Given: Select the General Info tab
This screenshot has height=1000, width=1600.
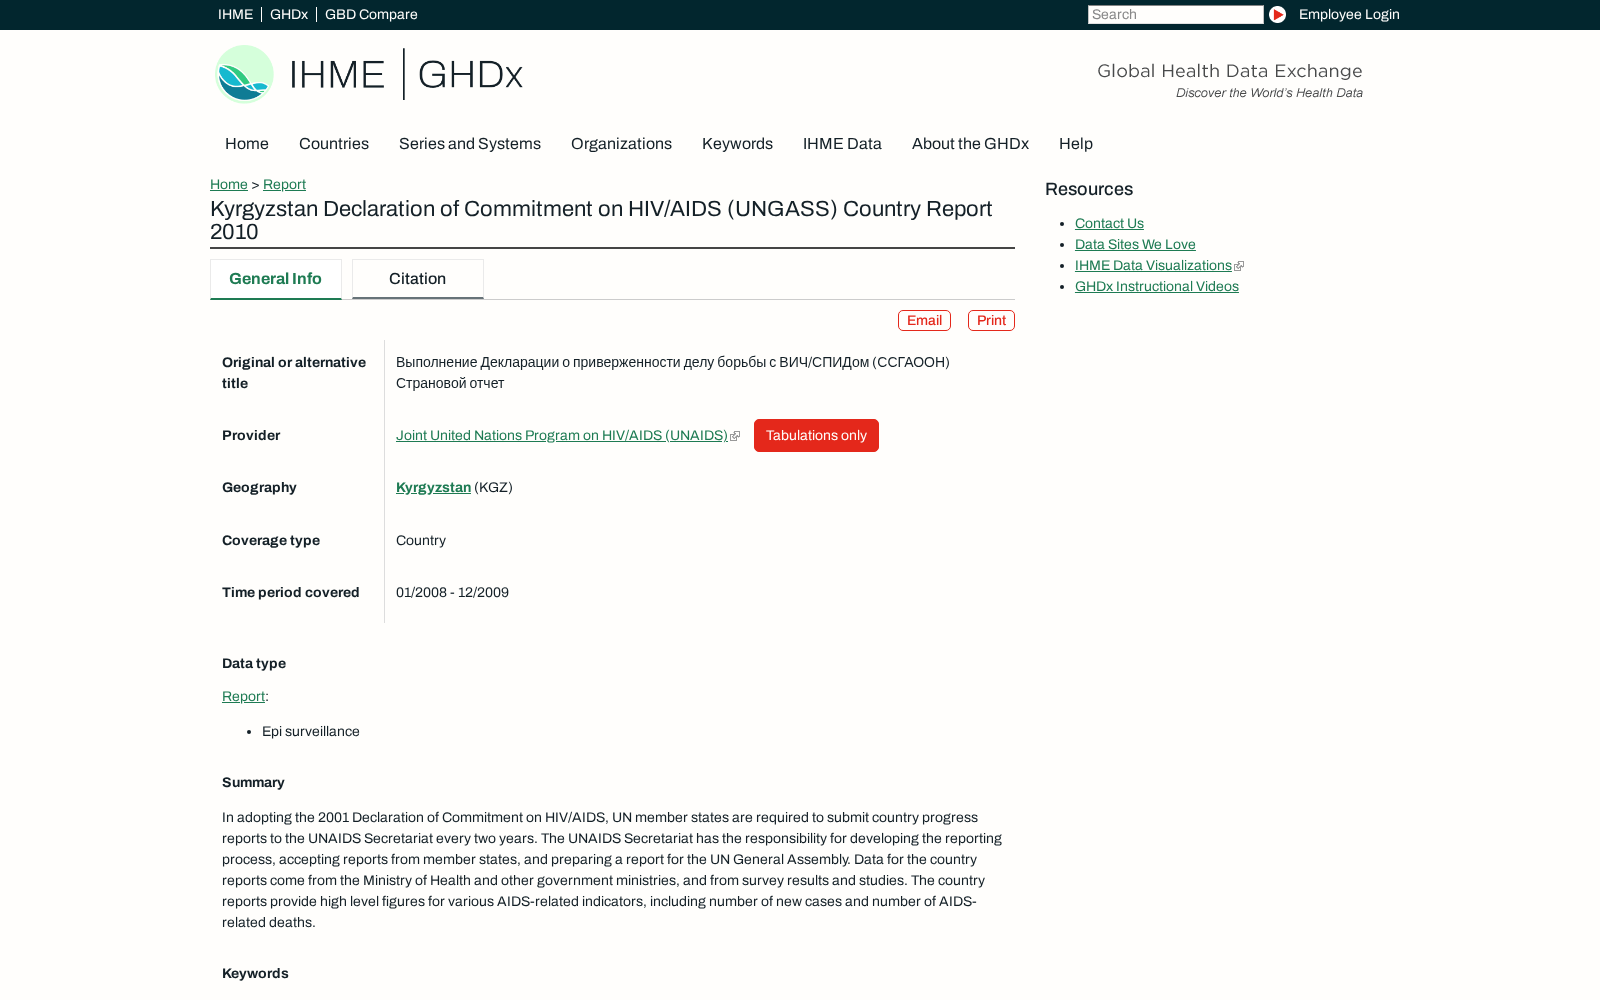Looking at the screenshot, I should (276, 279).
